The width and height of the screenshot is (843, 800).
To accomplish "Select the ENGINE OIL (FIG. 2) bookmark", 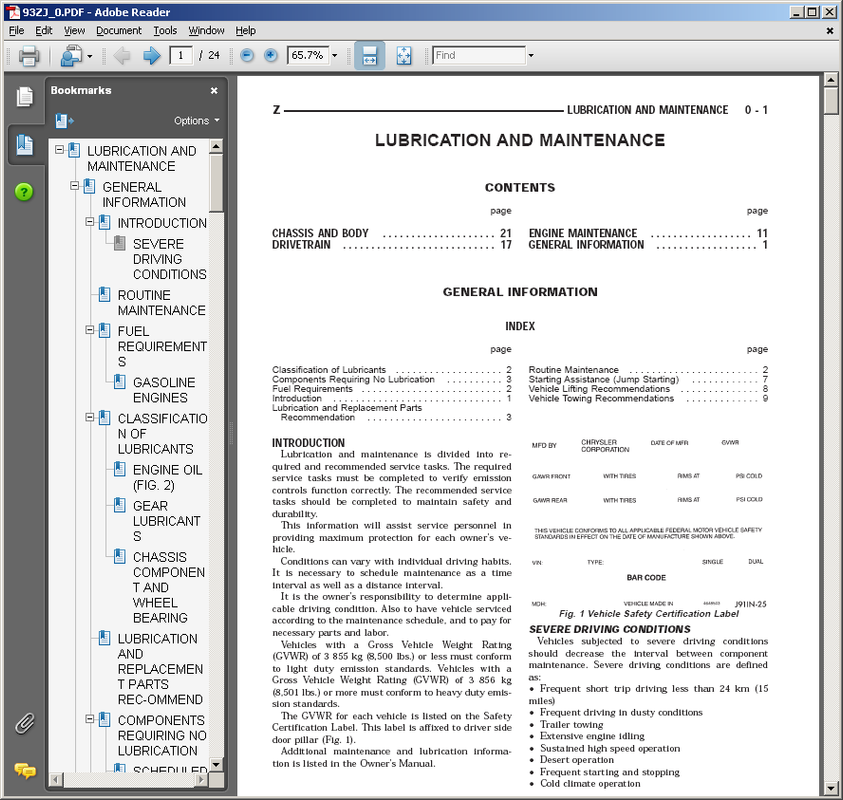I will [x=167, y=477].
